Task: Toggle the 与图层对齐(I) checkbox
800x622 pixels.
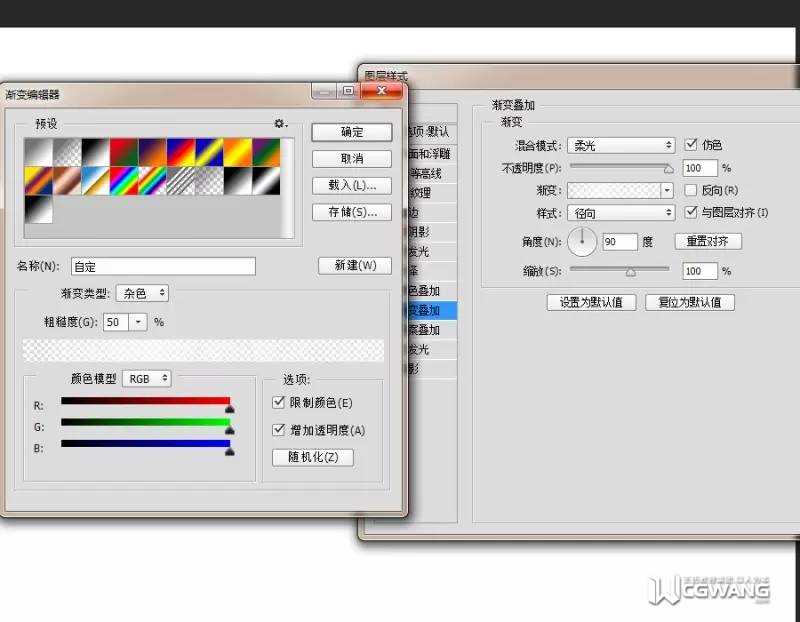Action: pos(691,212)
